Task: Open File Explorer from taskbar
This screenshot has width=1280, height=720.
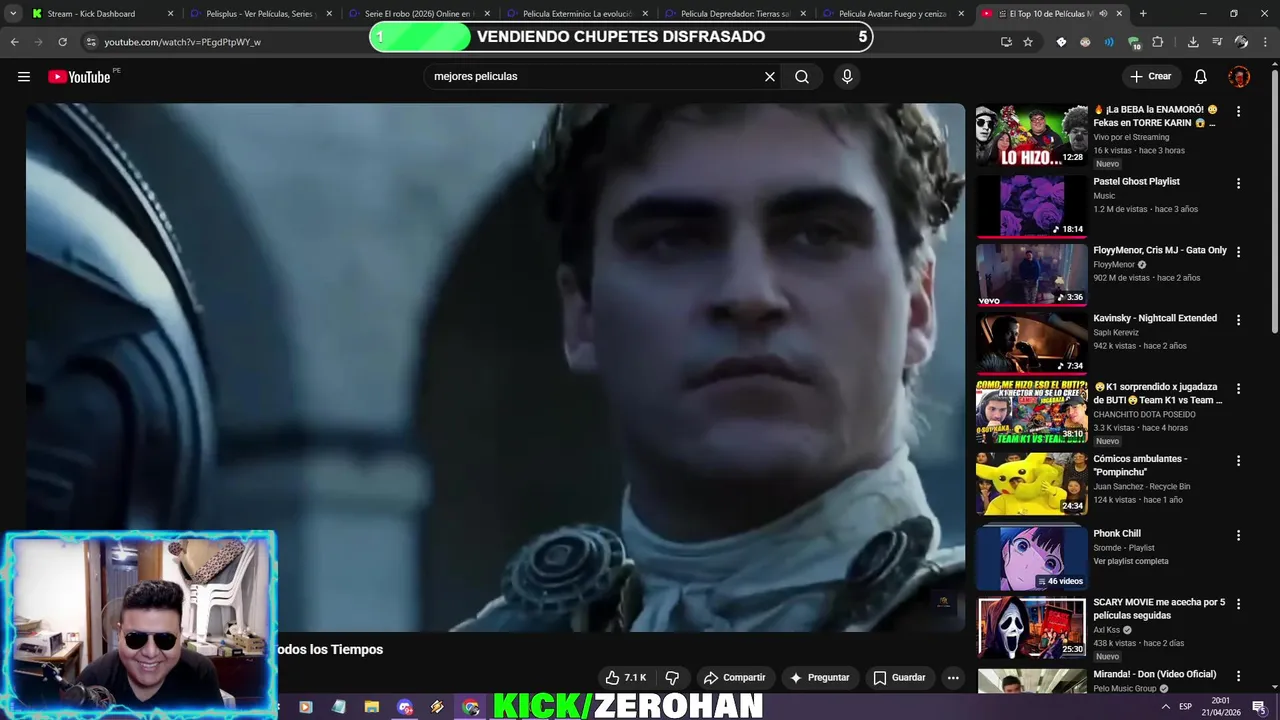Action: pyautogui.click(x=371, y=707)
